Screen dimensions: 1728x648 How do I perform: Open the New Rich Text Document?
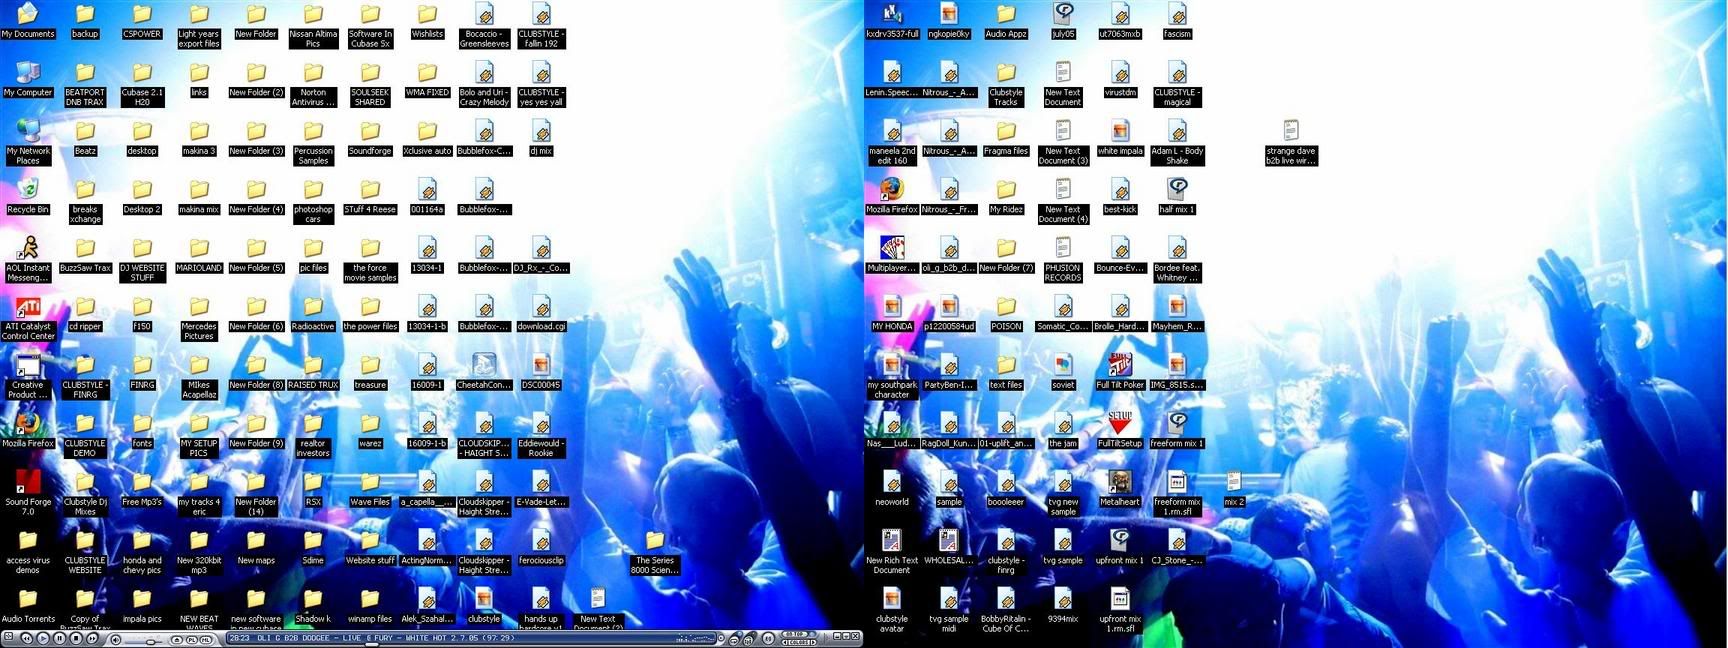coord(892,552)
